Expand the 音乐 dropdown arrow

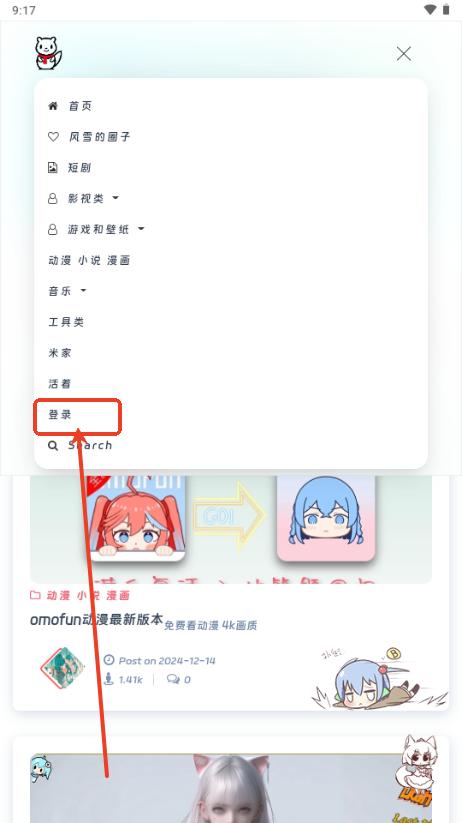click(x=83, y=290)
